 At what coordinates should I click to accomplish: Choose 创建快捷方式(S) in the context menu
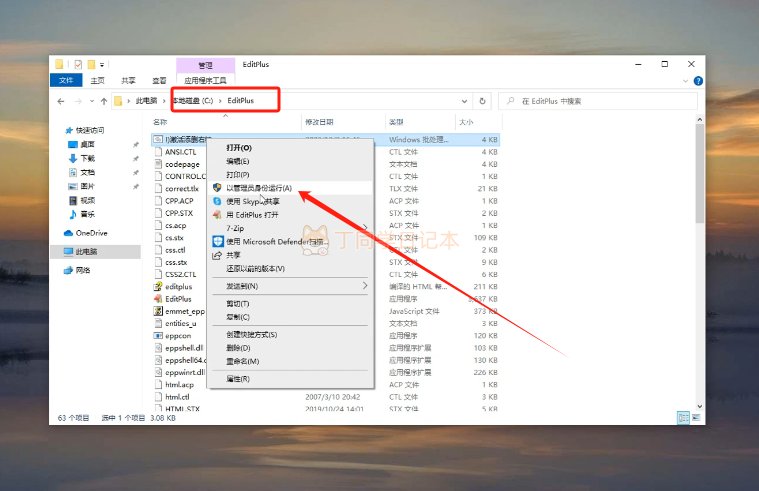(290, 335)
